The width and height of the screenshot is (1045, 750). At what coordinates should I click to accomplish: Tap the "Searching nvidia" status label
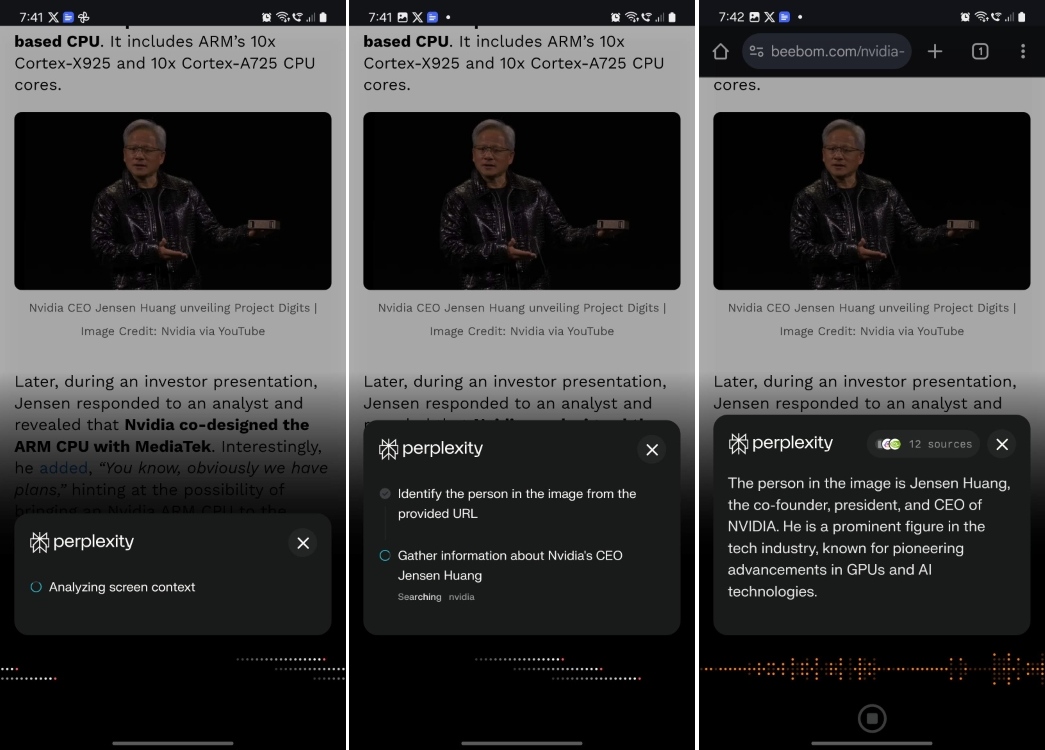436,597
